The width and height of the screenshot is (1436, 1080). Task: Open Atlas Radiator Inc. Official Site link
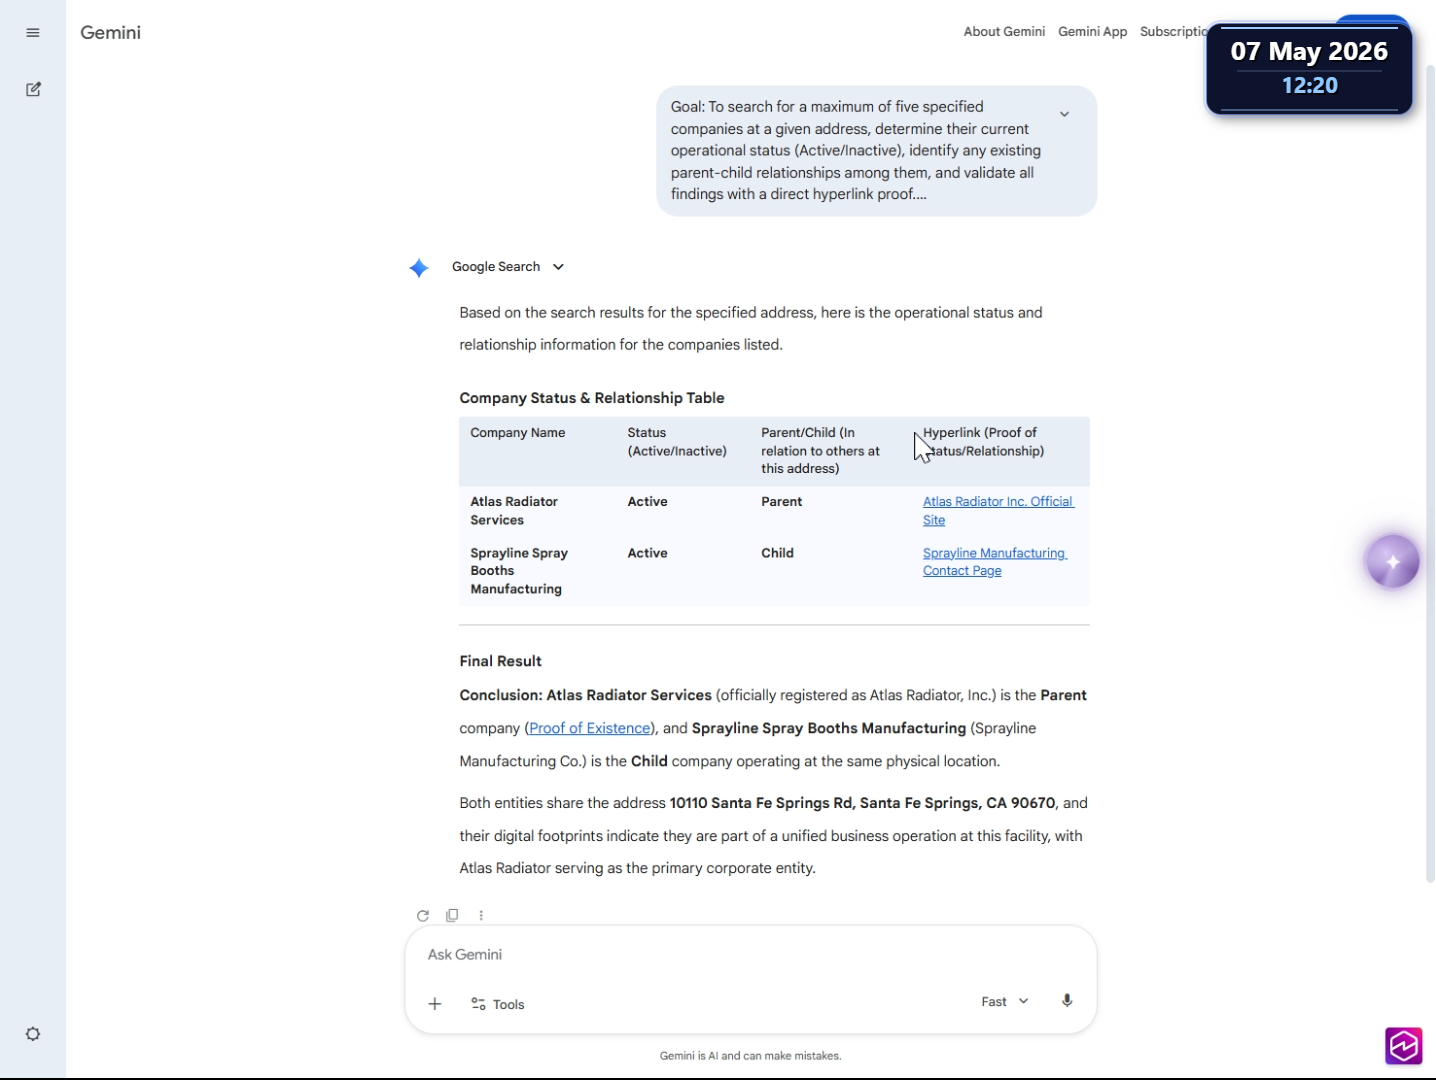click(998, 511)
